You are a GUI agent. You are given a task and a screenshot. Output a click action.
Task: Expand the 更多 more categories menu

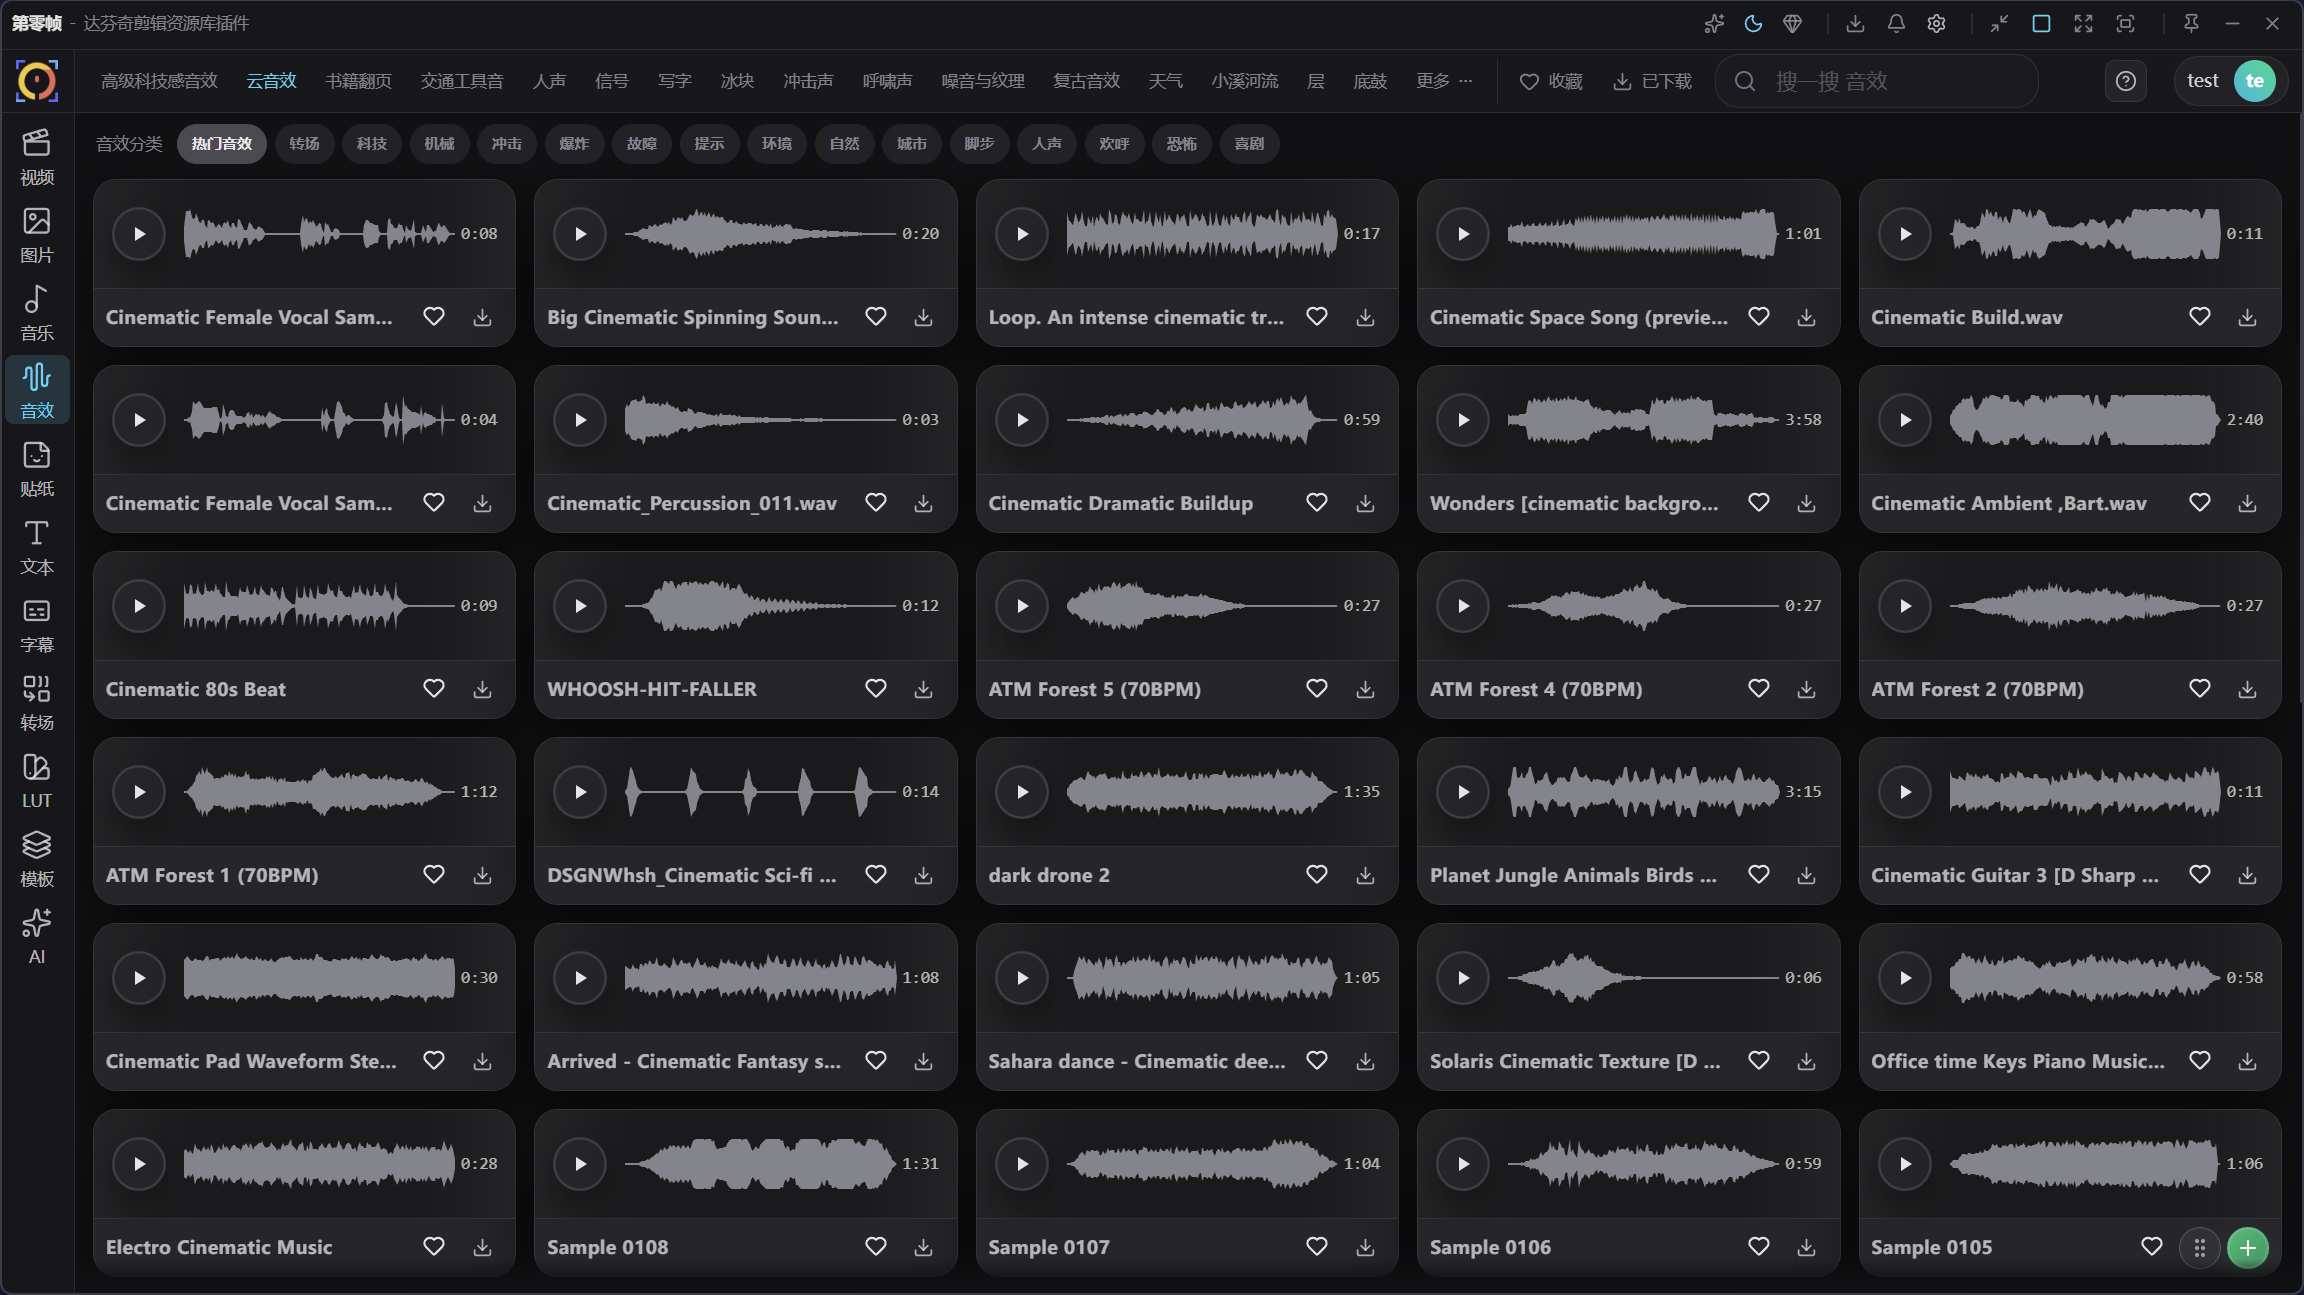coord(1444,81)
